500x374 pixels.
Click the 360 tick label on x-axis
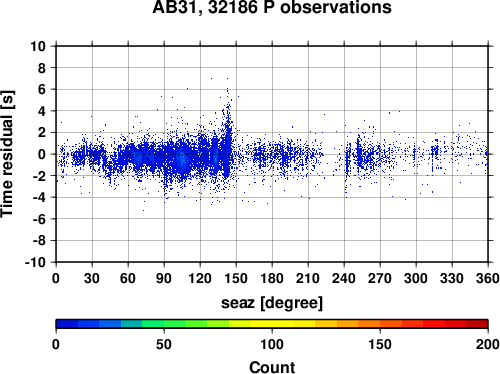tap(488, 278)
